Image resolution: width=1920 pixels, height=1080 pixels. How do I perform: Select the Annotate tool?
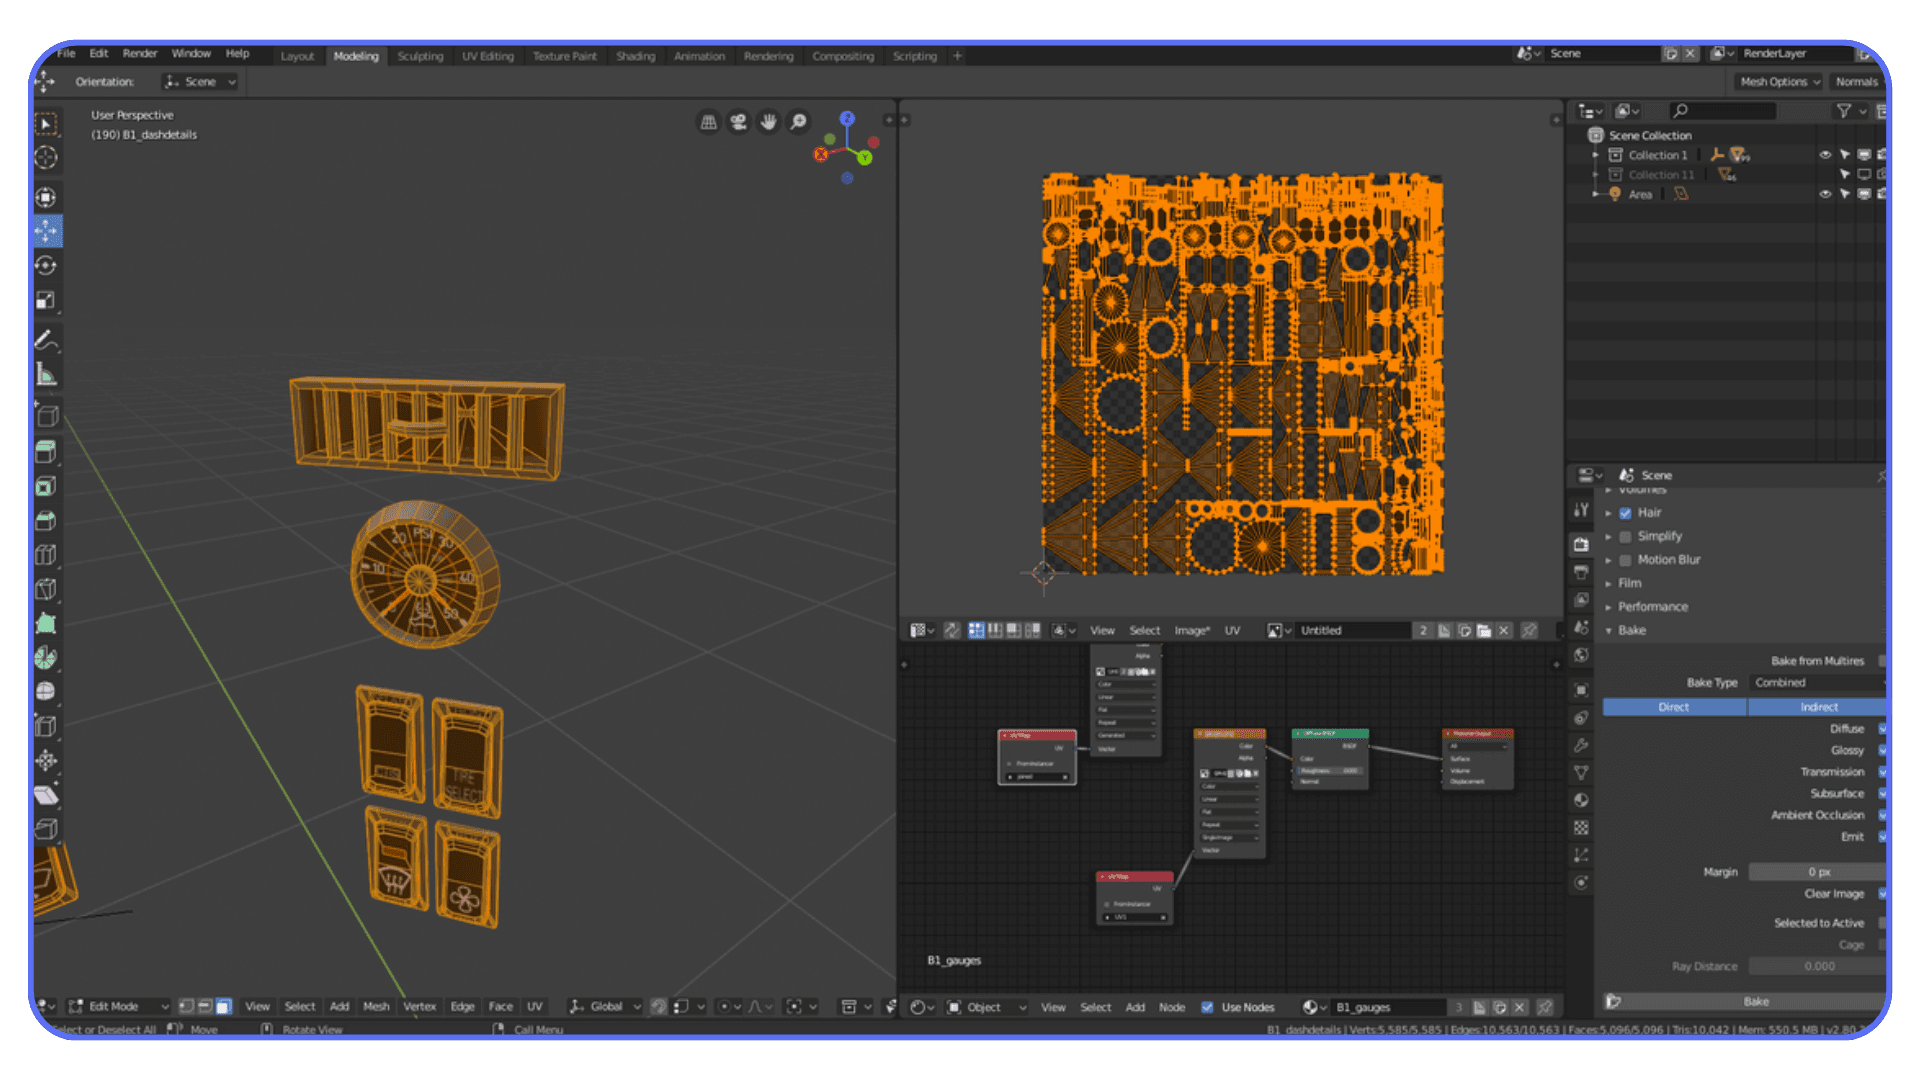[45, 327]
